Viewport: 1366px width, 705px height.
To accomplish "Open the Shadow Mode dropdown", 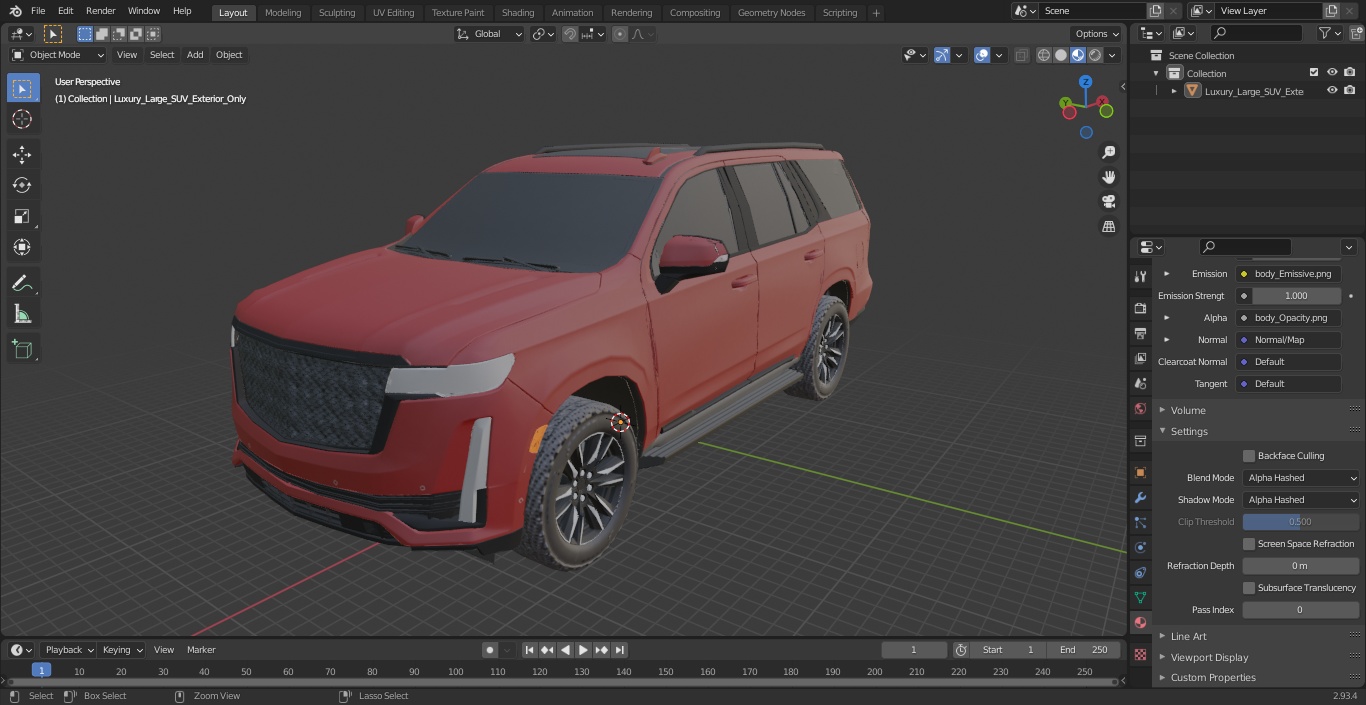I will (1301, 500).
